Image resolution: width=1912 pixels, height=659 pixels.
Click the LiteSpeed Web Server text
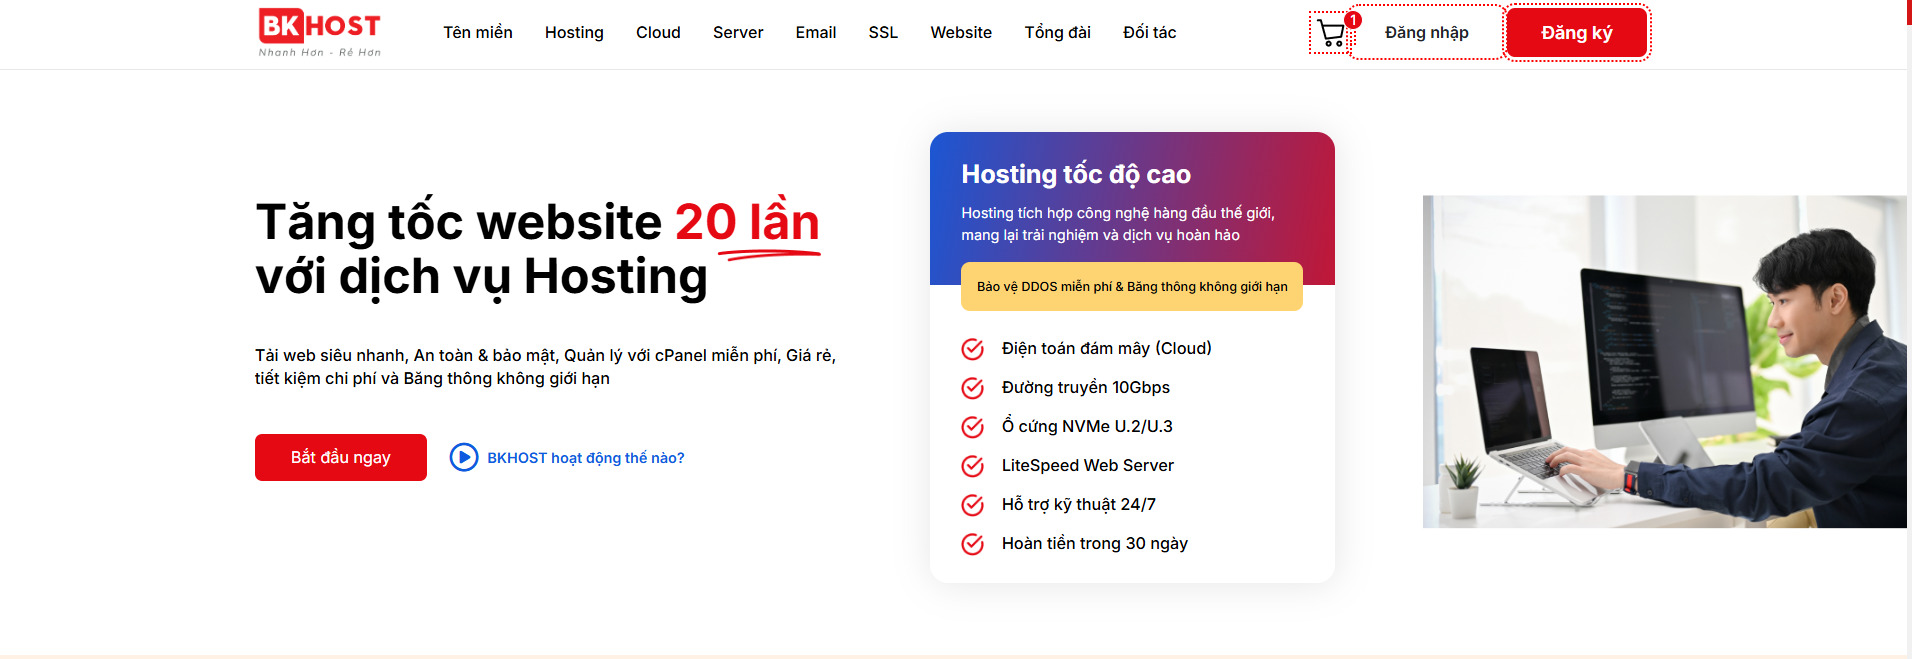1088,465
